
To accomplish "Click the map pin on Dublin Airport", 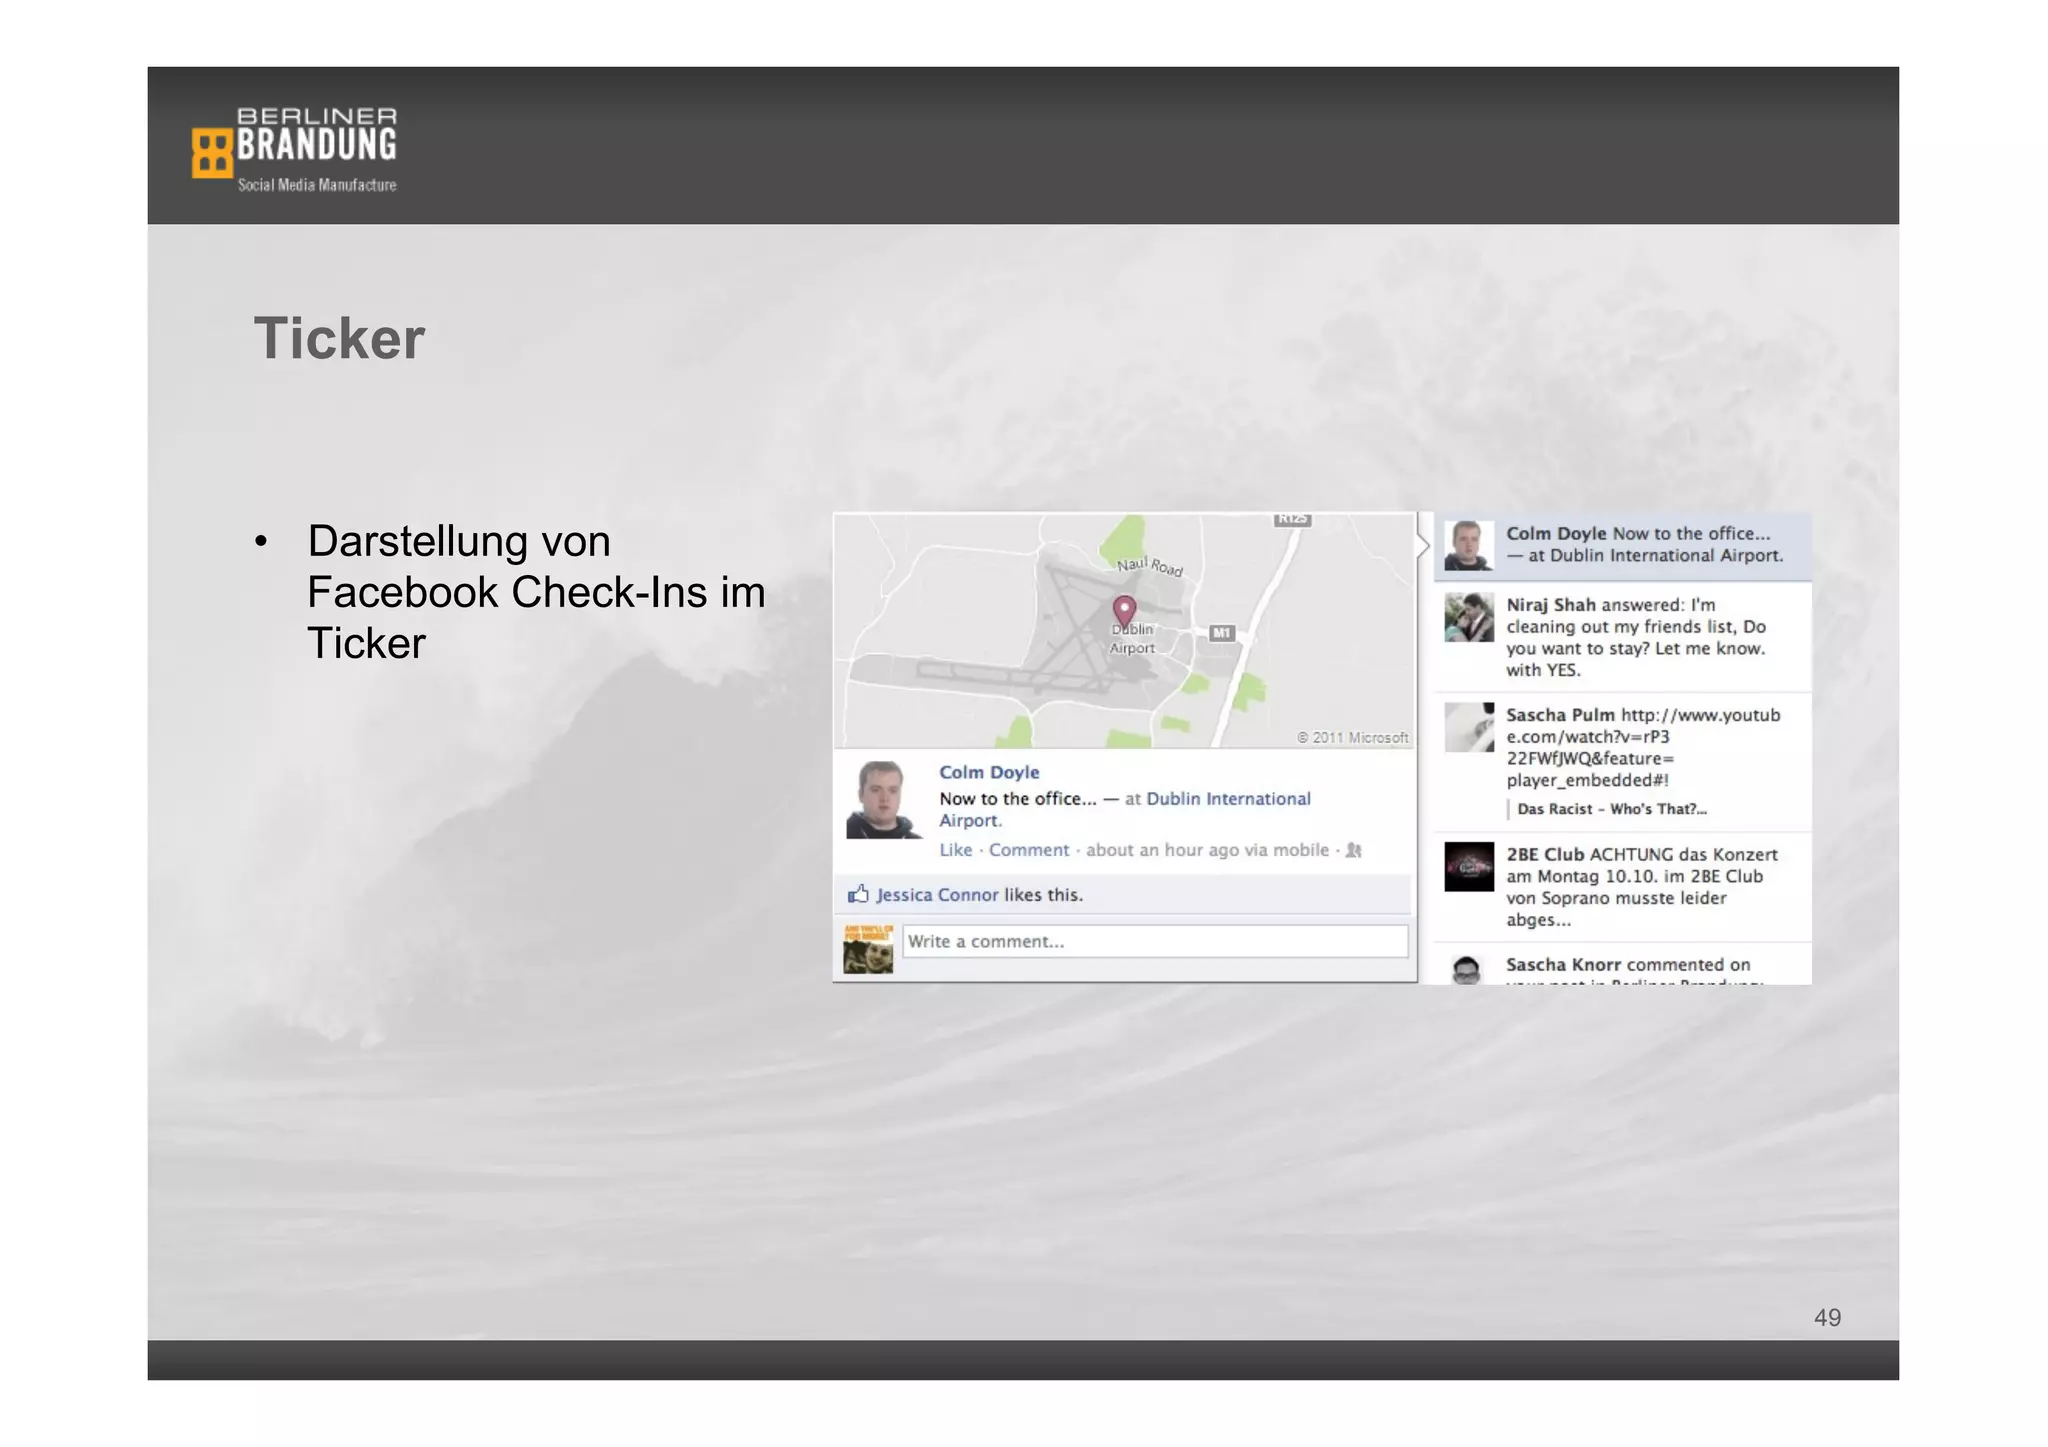I will tap(1124, 610).
